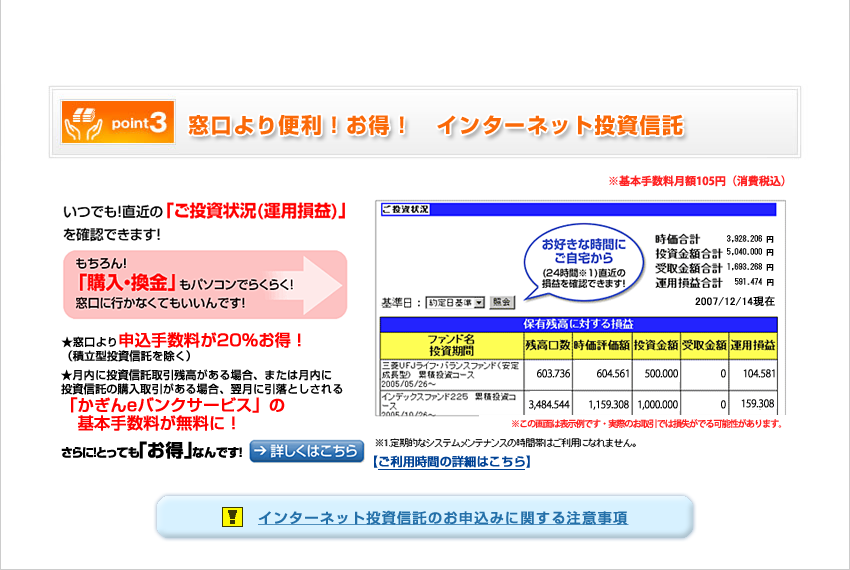The height and width of the screenshot is (570, 850).
Task: Click the 104,581 profit cell
Action: pos(759,374)
